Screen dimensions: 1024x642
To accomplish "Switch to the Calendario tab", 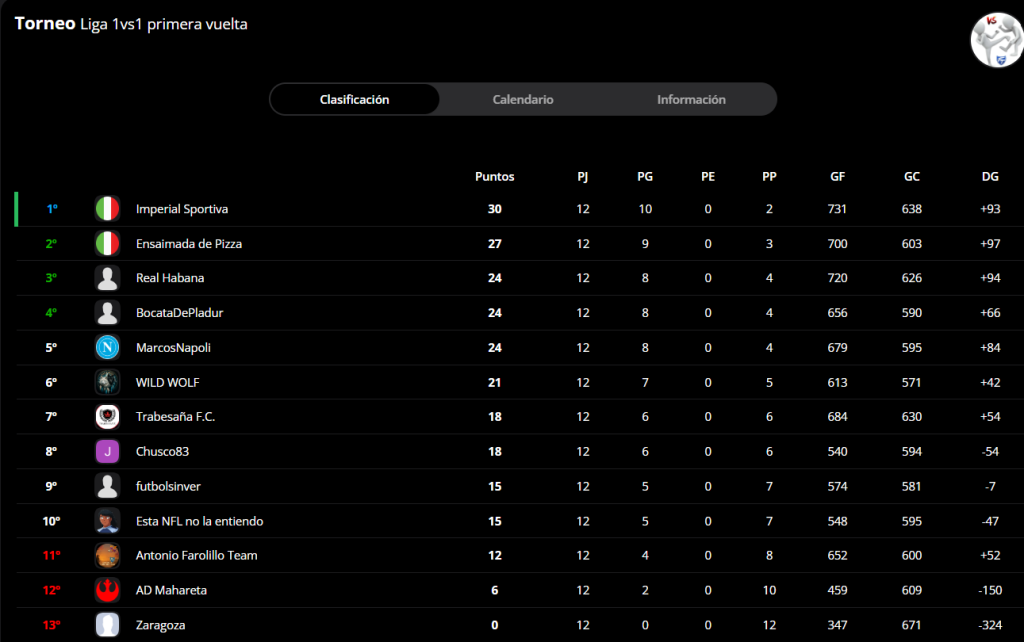I will coord(522,99).
